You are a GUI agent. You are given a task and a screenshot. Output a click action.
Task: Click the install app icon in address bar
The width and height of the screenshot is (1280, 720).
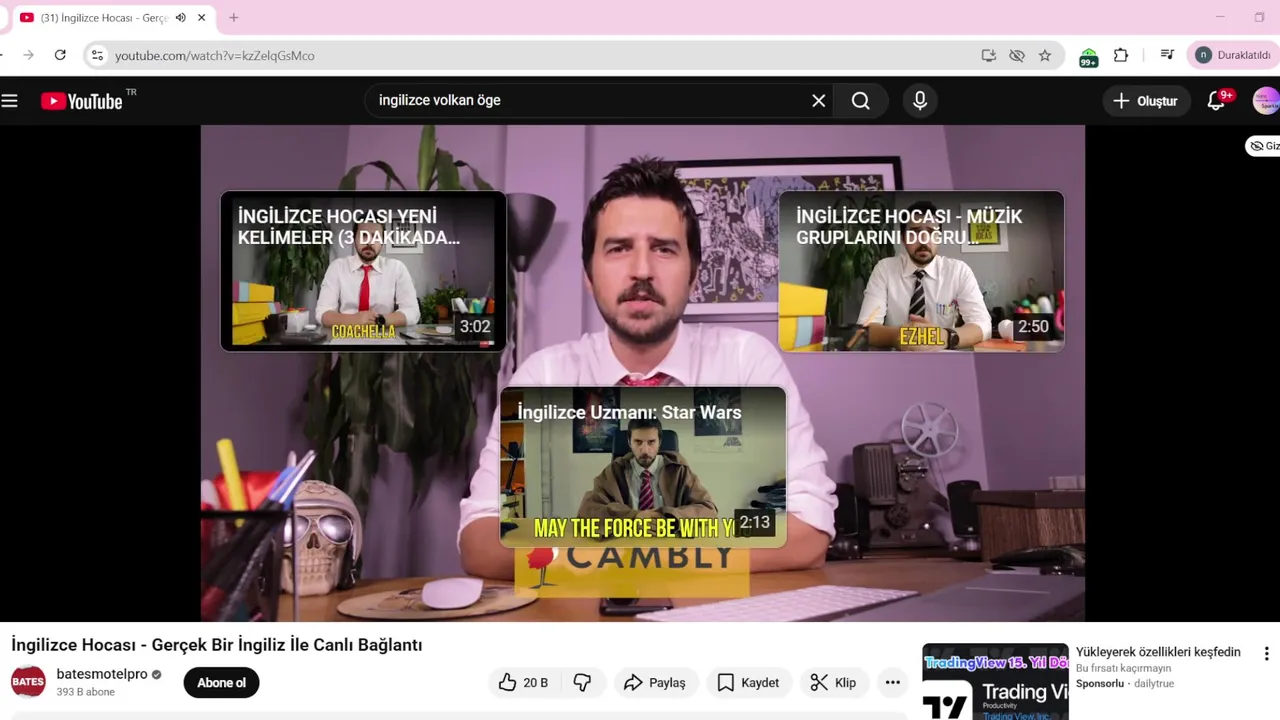point(989,55)
